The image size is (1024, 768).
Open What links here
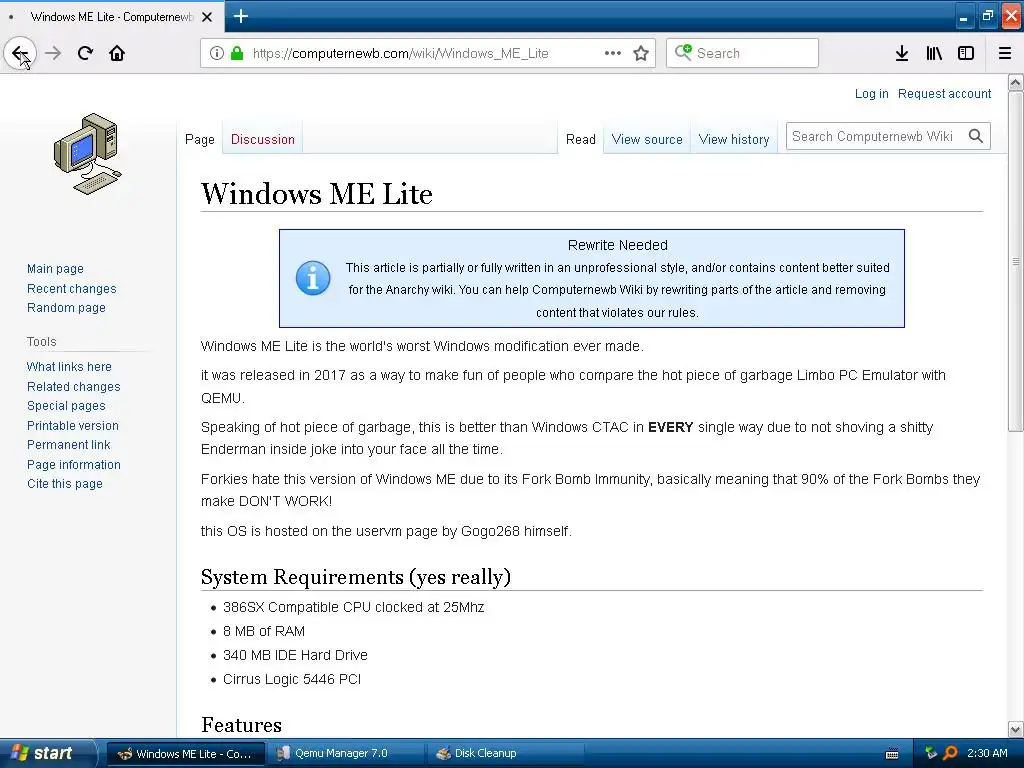tap(69, 366)
